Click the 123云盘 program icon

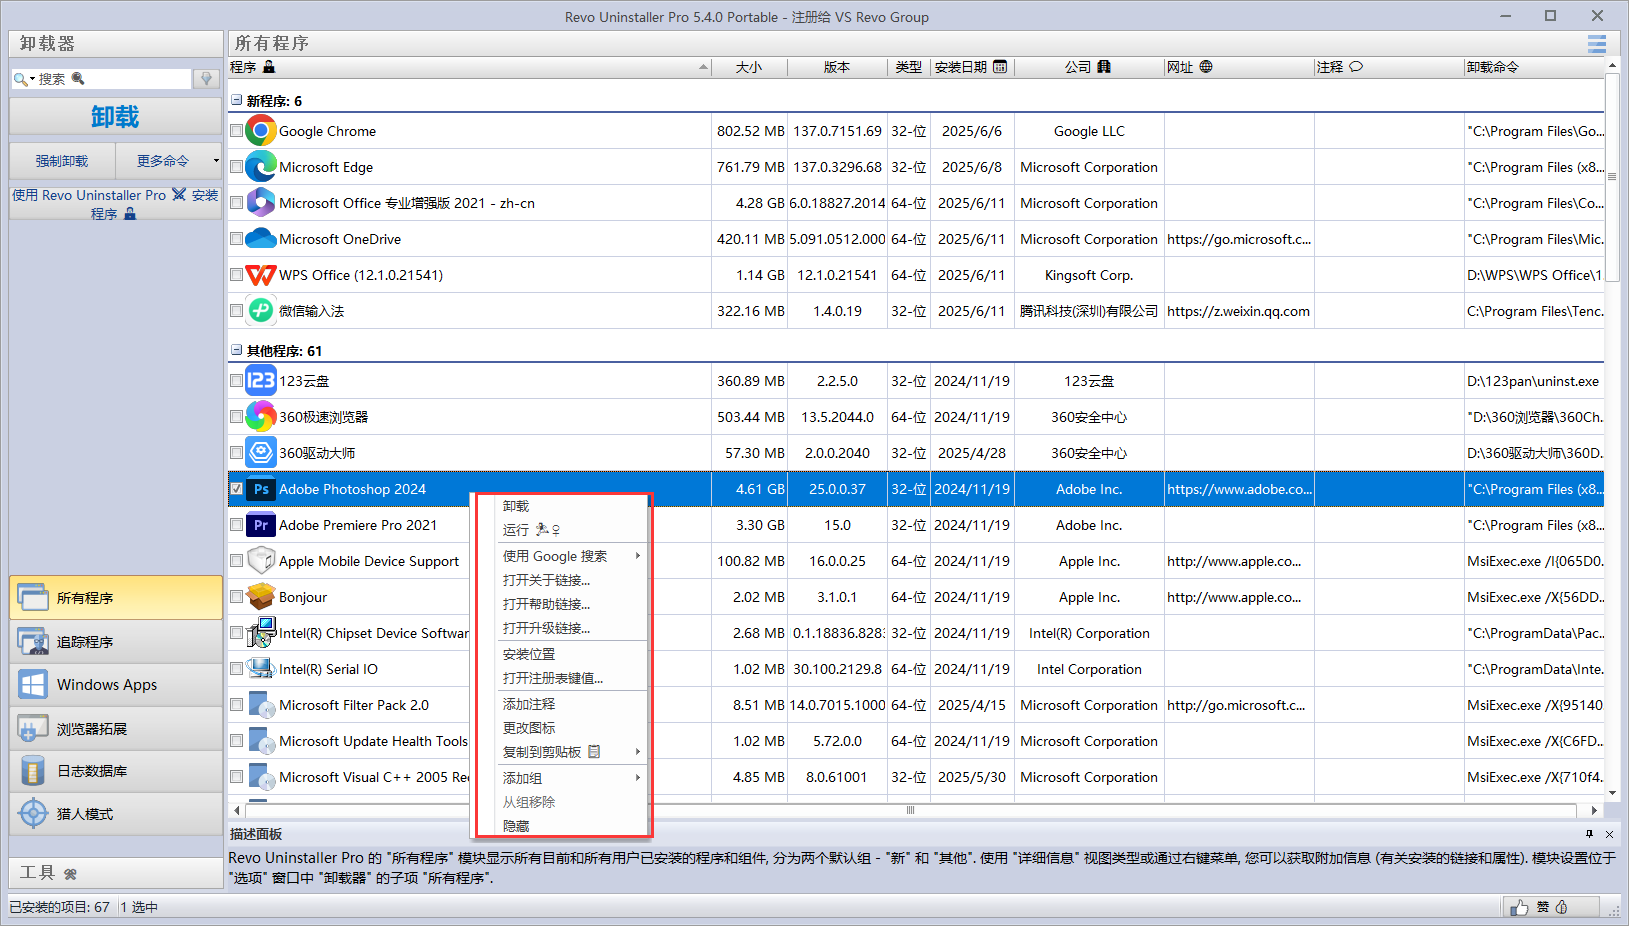pos(261,381)
